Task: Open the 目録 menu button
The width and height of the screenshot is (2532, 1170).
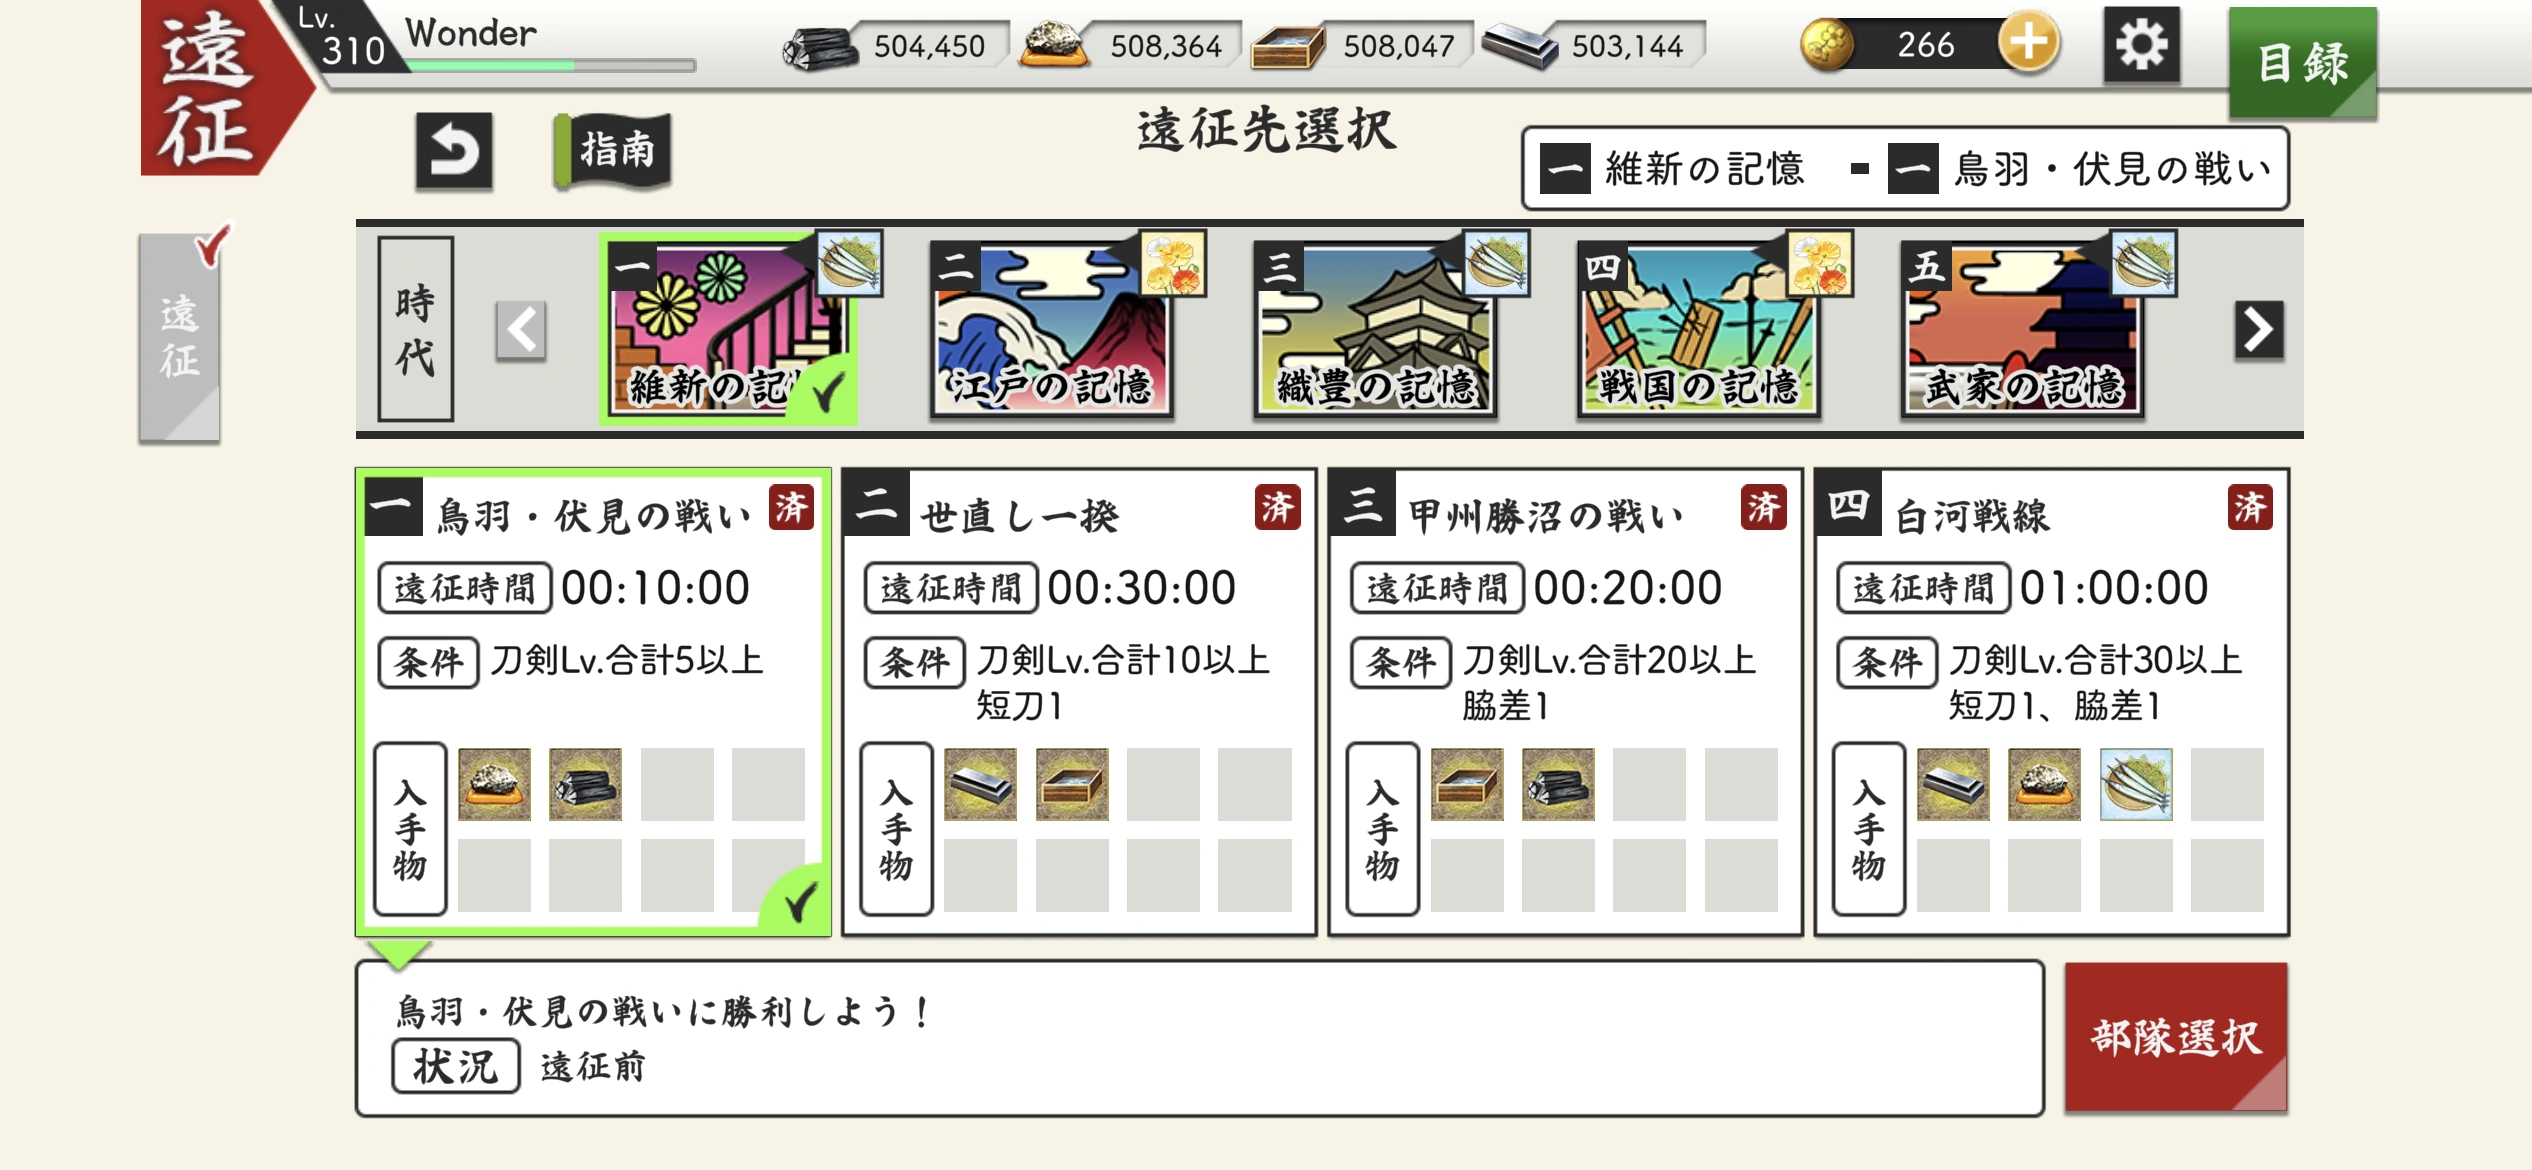Action: click(2302, 63)
